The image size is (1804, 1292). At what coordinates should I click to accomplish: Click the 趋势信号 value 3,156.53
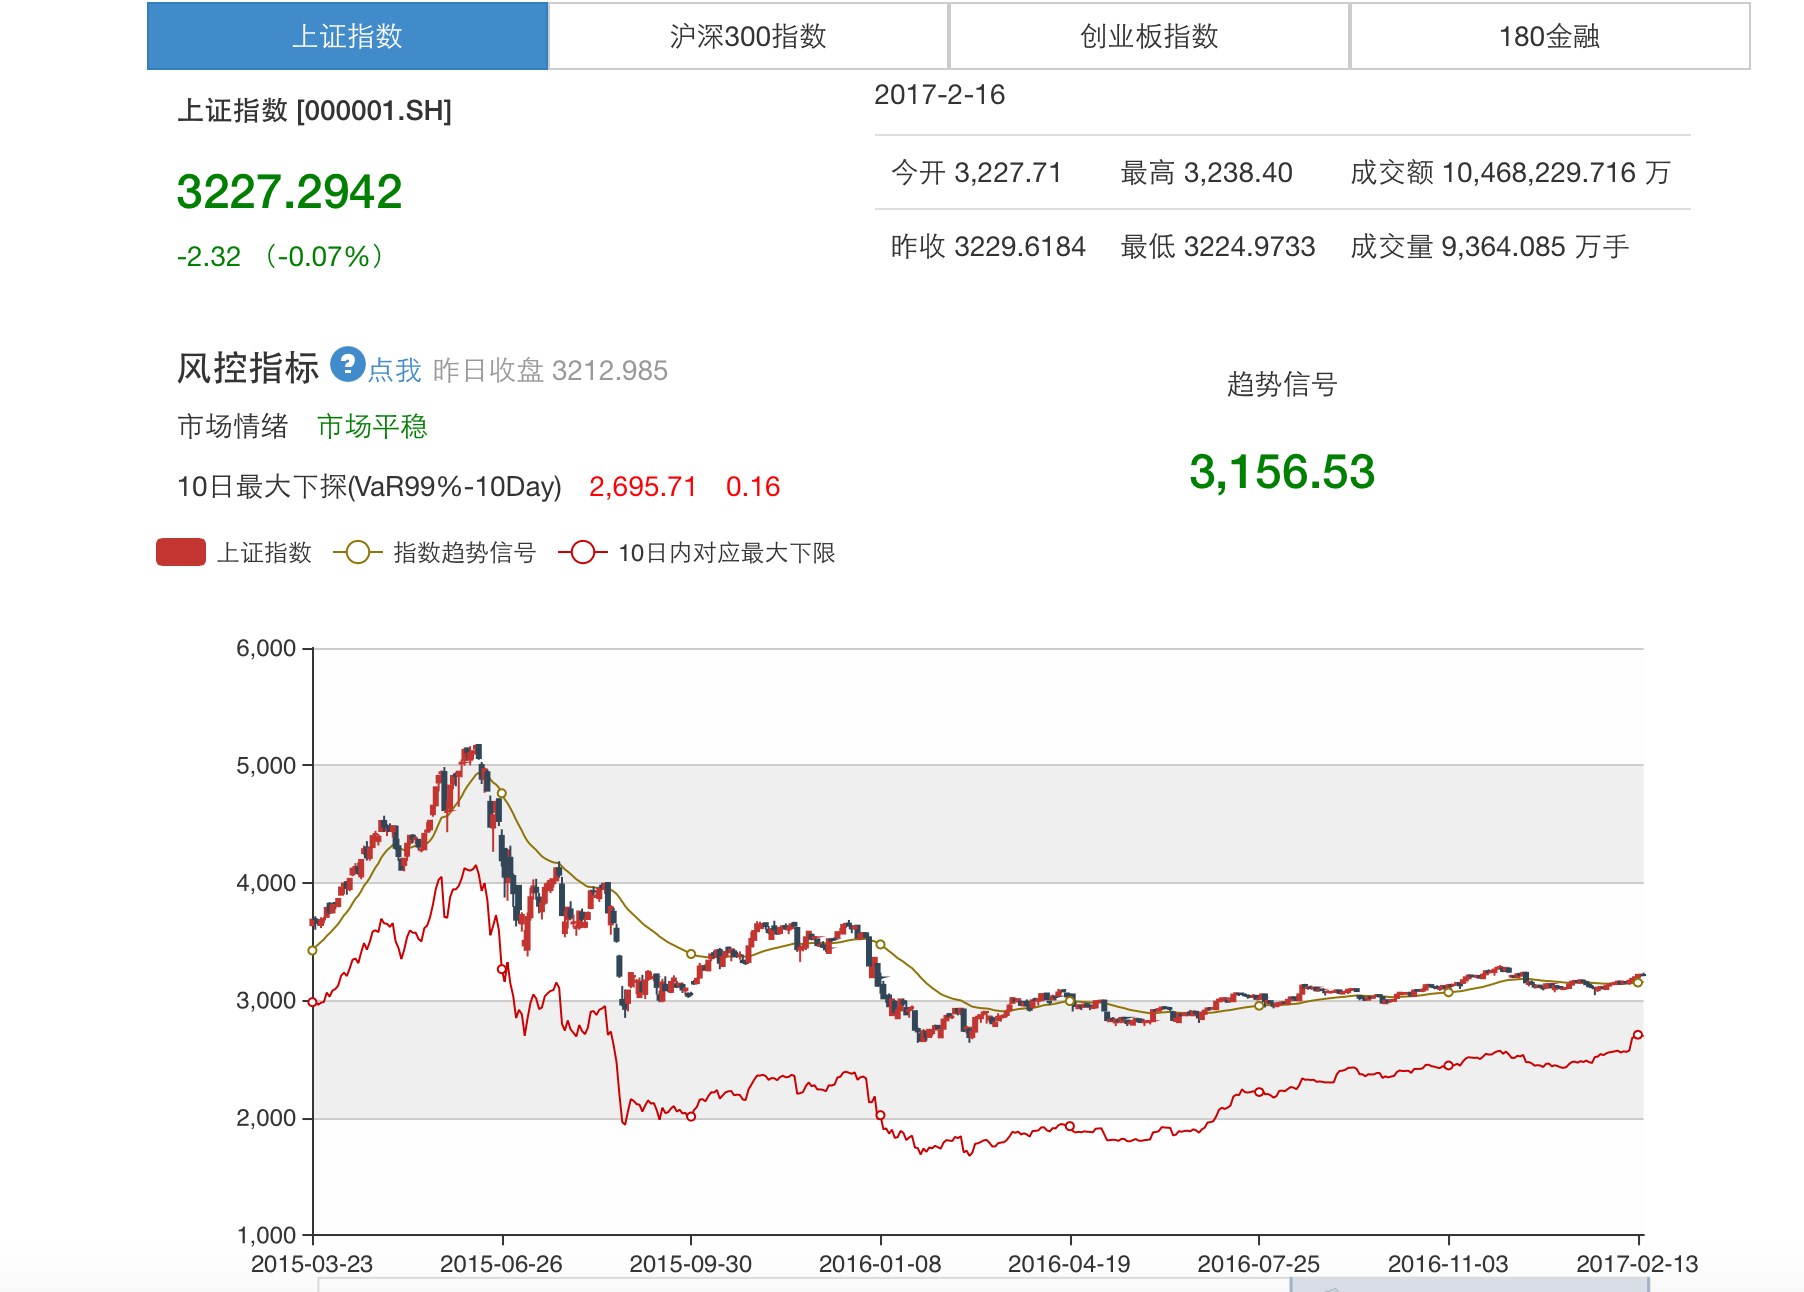1282,472
